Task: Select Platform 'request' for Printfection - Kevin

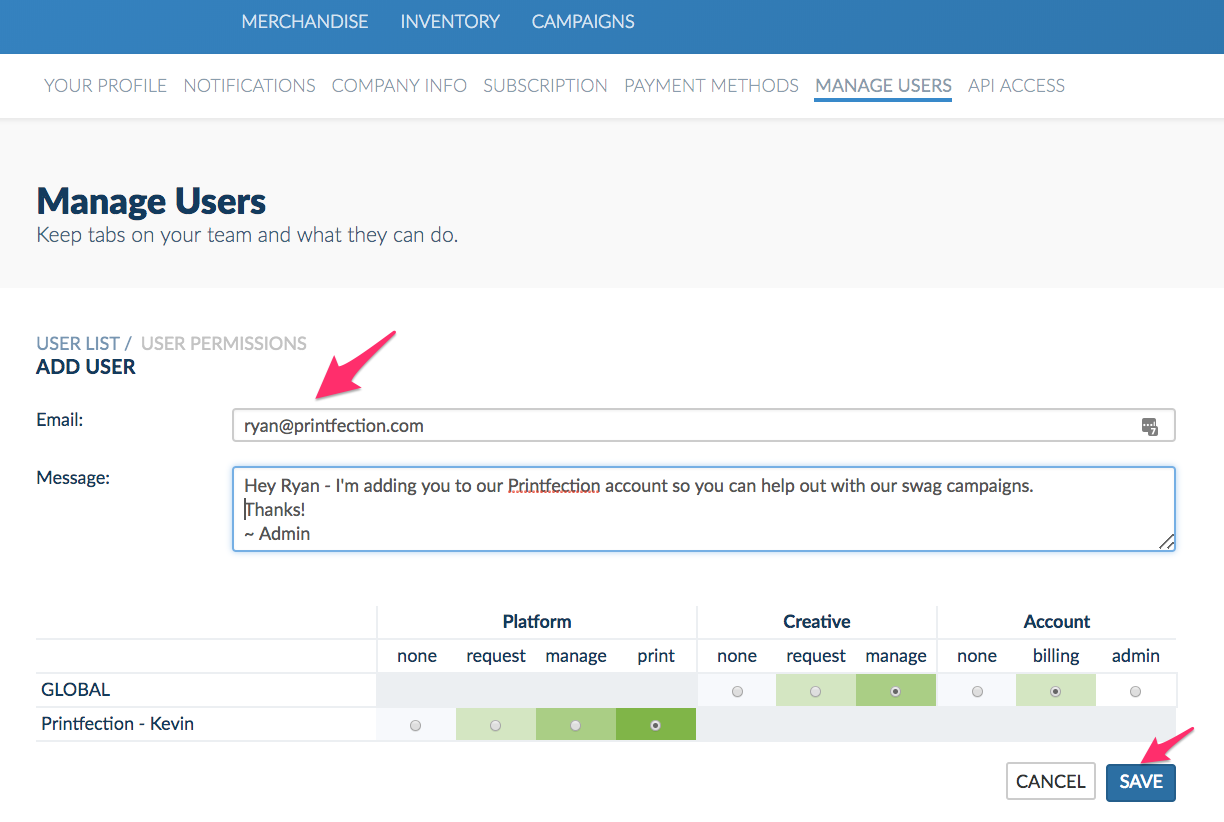Action: pyautogui.click(x=496, y=725)
